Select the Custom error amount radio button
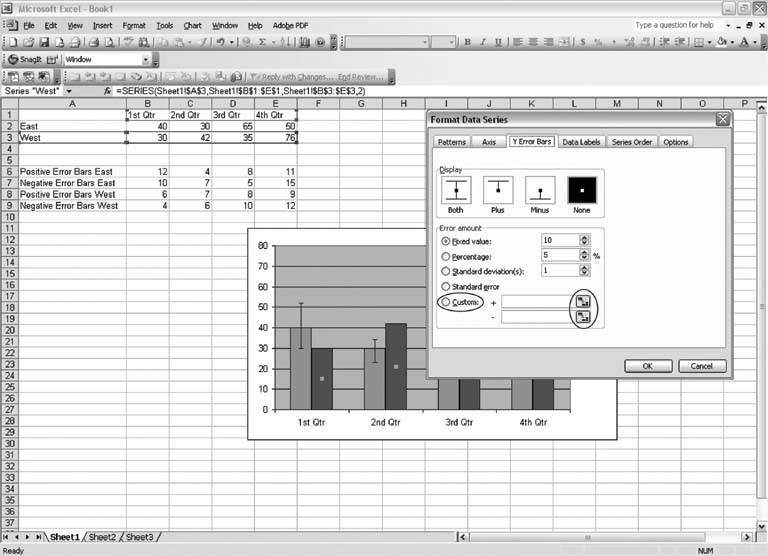This screenshot has height=556, width=768. tap(445, 302)
